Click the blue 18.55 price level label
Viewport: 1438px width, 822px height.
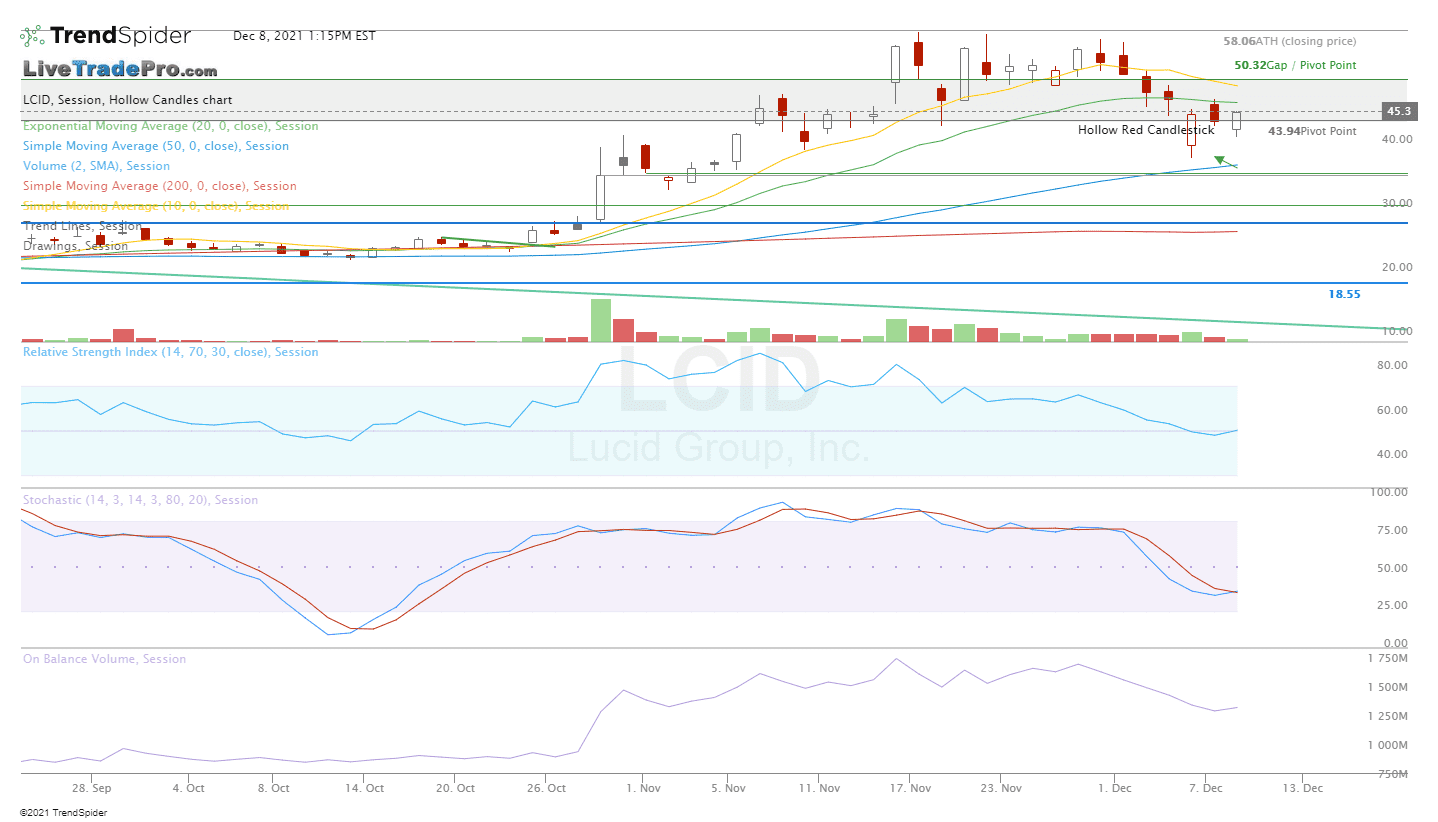click(x=1342, y=294)
